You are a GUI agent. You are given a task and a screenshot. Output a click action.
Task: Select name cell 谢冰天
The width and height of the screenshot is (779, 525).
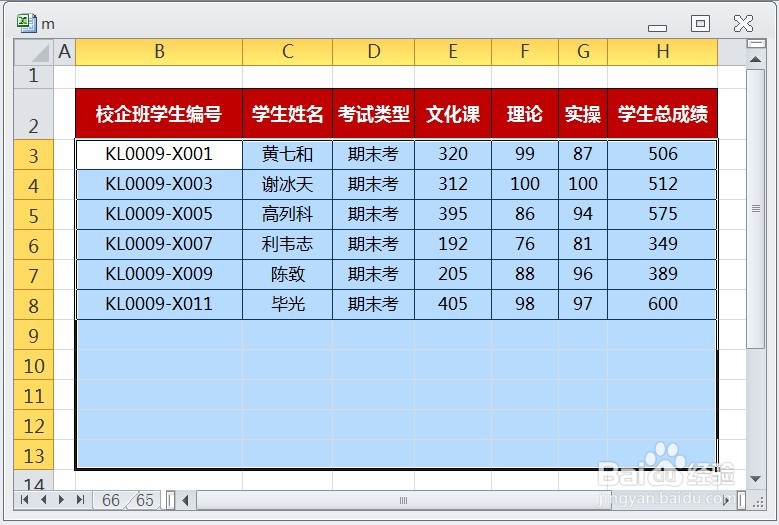point(288,185)
